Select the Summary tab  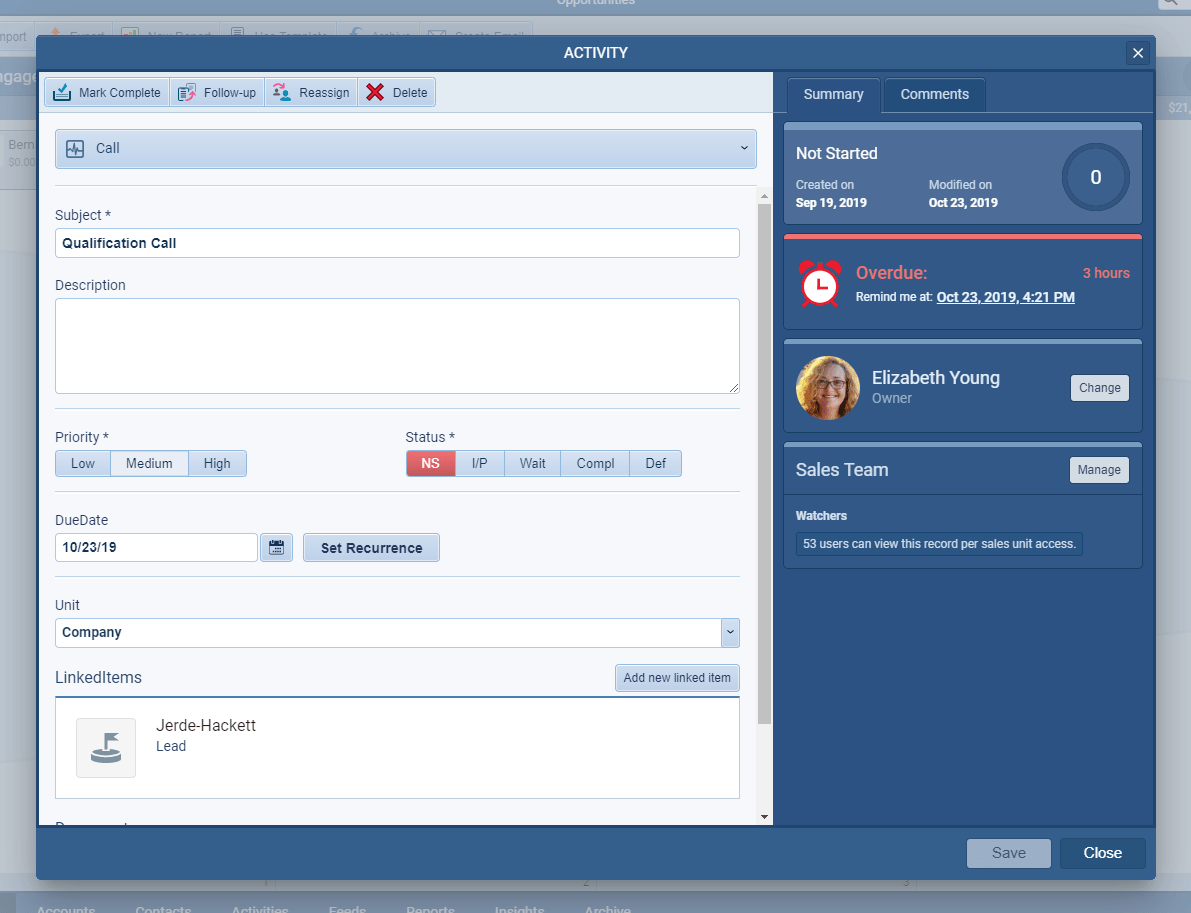click(833, 94)
